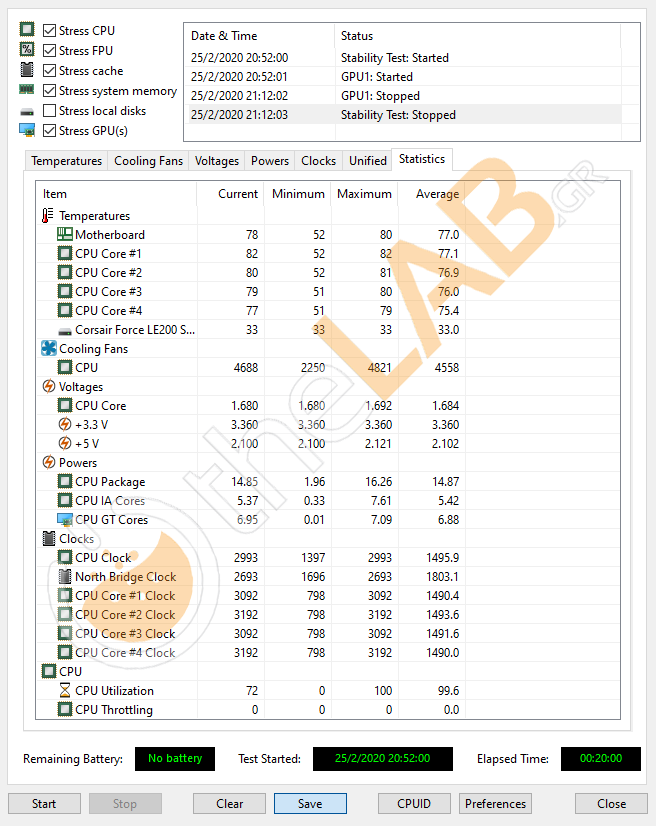Click the Maximum column header

coord(365,194)
